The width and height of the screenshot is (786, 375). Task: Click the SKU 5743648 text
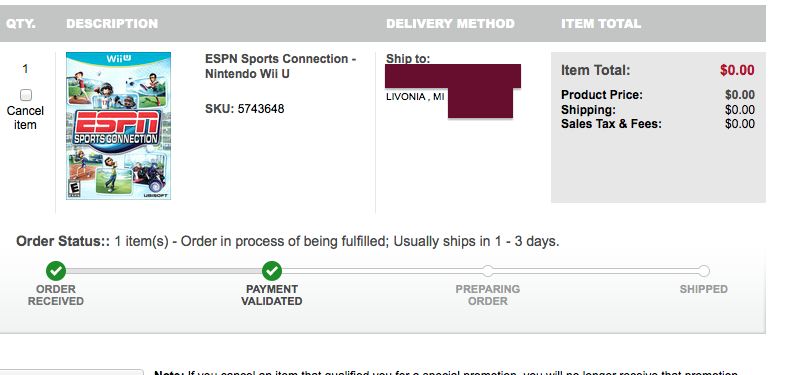[245, 109]
